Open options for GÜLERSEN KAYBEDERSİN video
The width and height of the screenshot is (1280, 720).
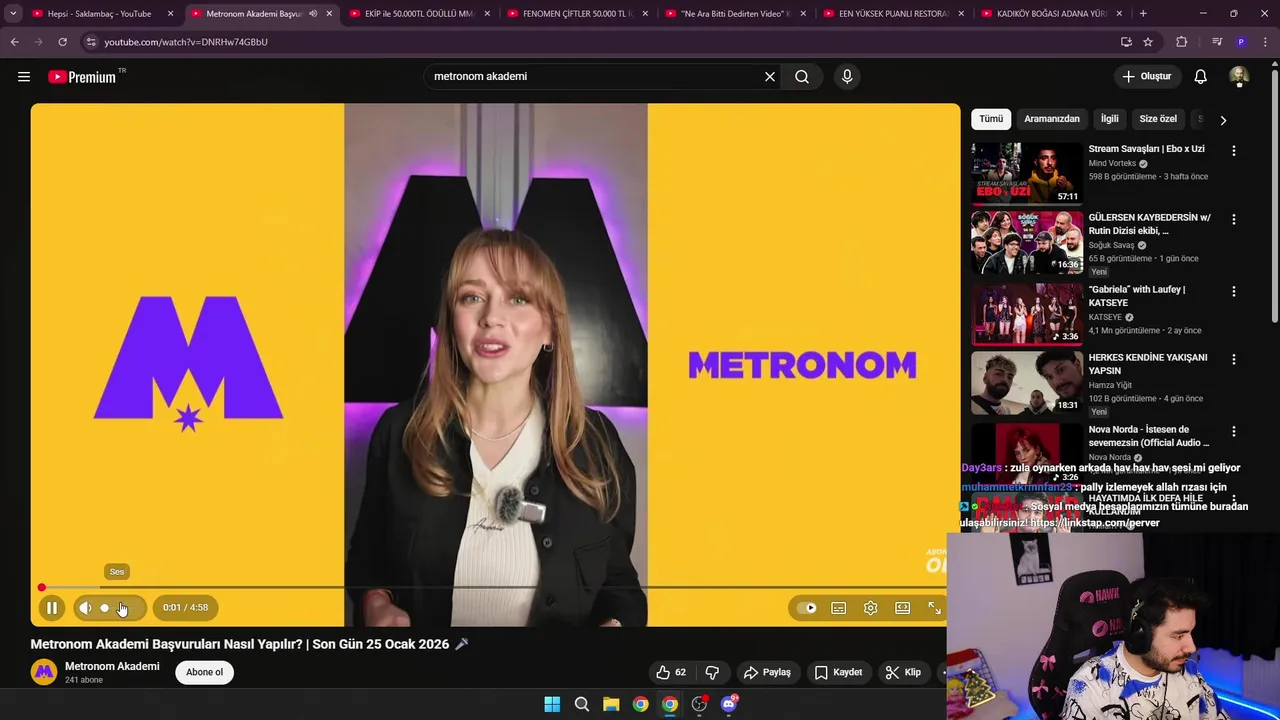(x=1234, y=219)
